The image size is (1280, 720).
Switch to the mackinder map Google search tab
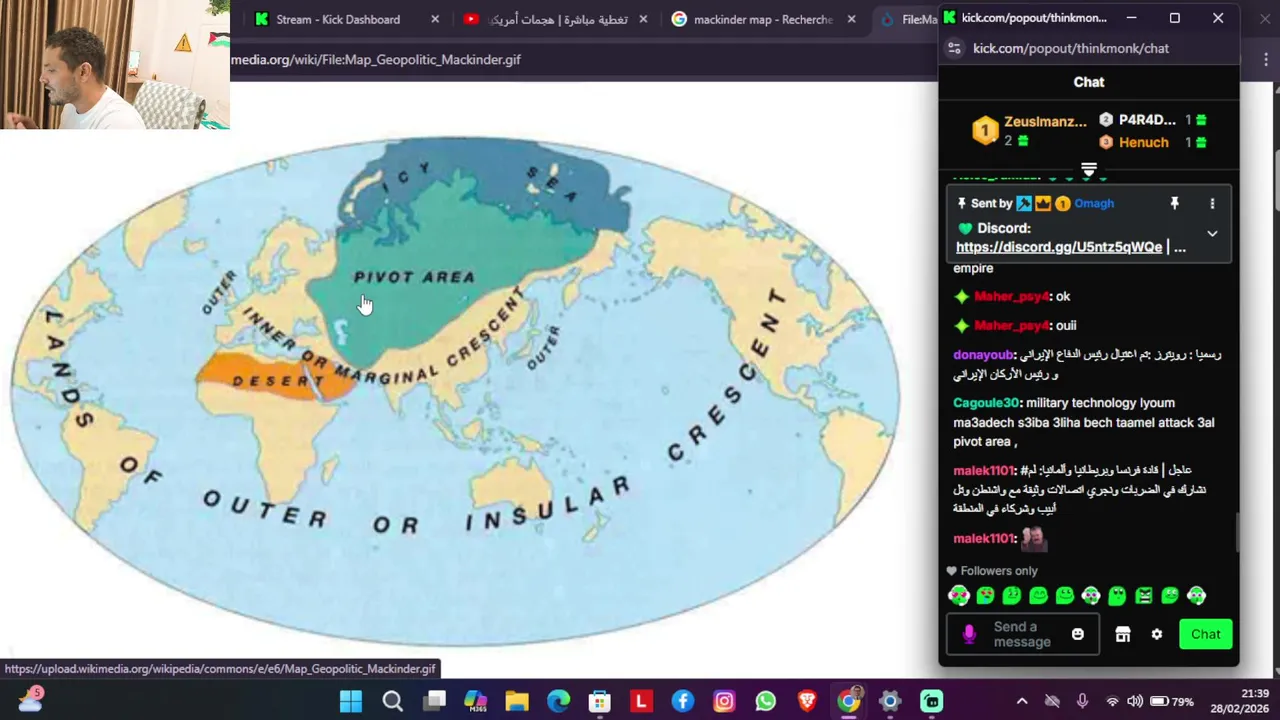click(x=763, y=19)
